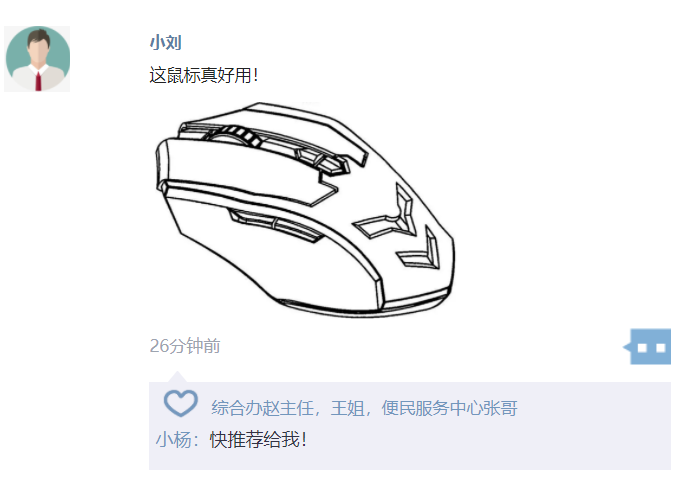Open commenter 小杨's profile
Screen dimensions: 689x485
tap(174, 439)
